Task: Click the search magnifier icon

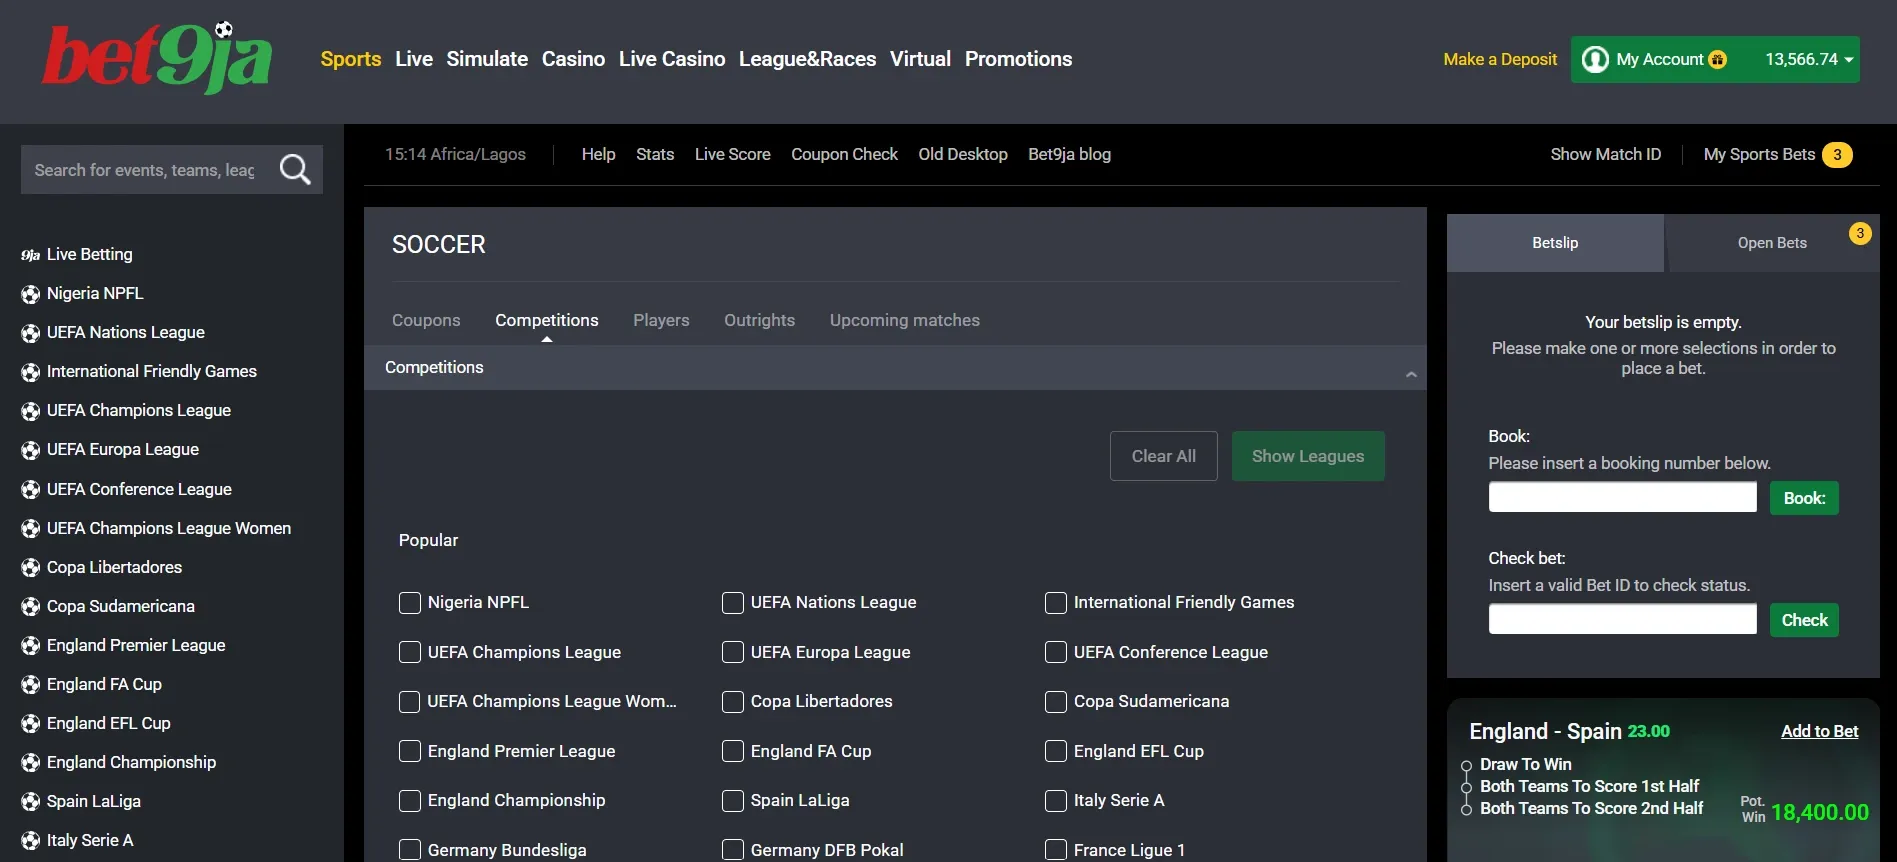Action: [295, 169]
